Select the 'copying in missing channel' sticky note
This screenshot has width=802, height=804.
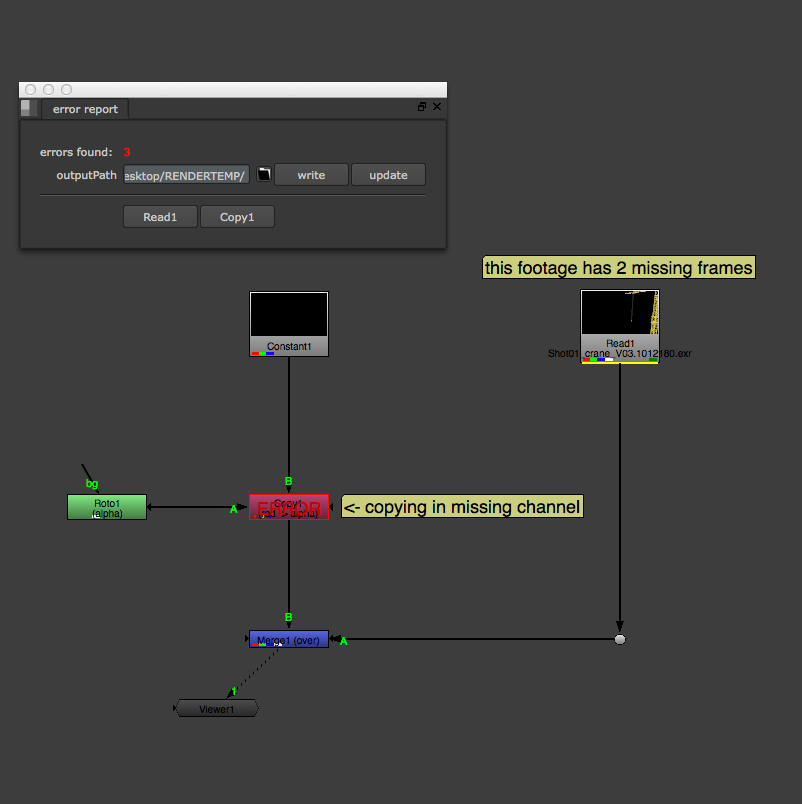[462, 507]
